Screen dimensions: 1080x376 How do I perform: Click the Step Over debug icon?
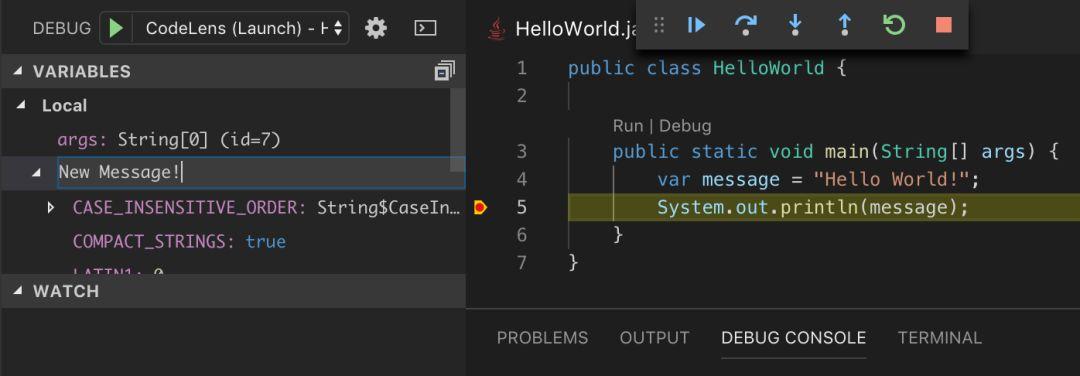745,25
